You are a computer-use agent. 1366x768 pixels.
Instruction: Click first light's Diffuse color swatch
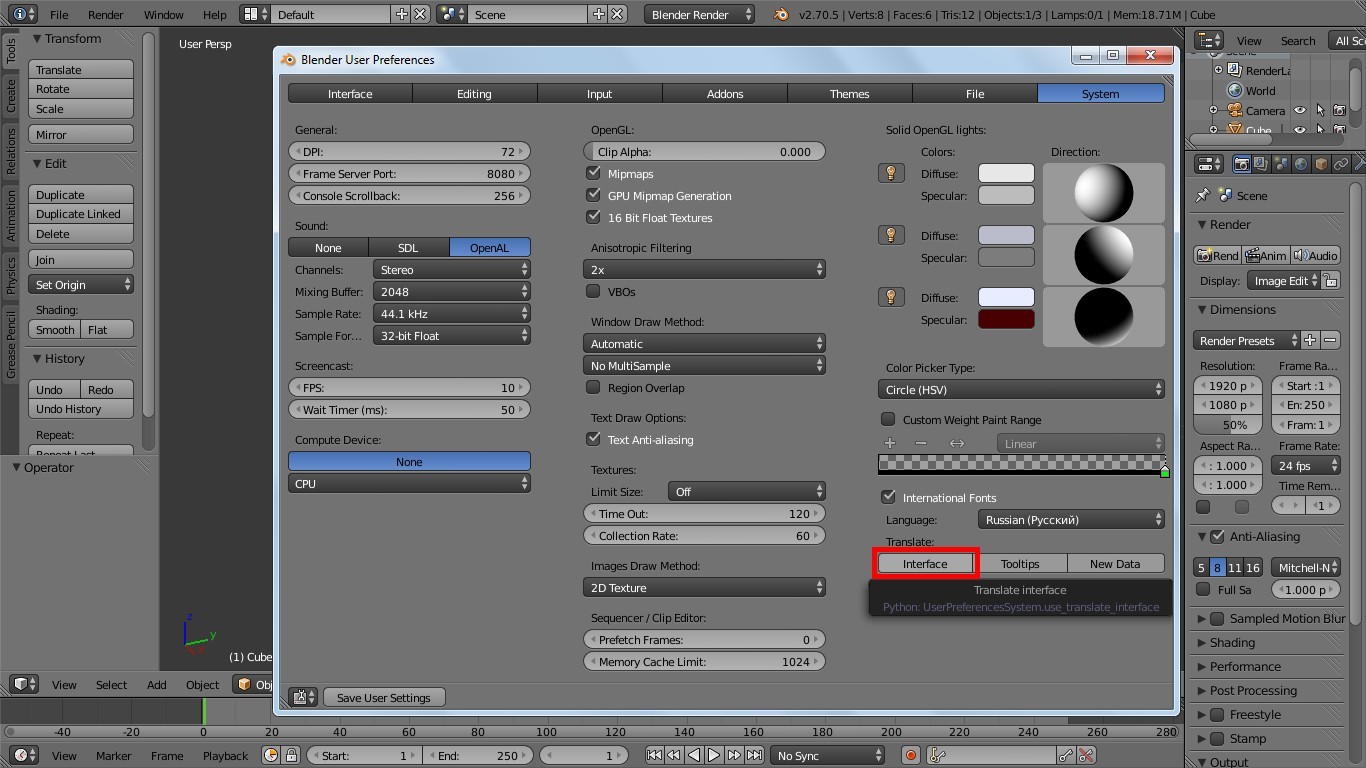(x=1006, y=173)
